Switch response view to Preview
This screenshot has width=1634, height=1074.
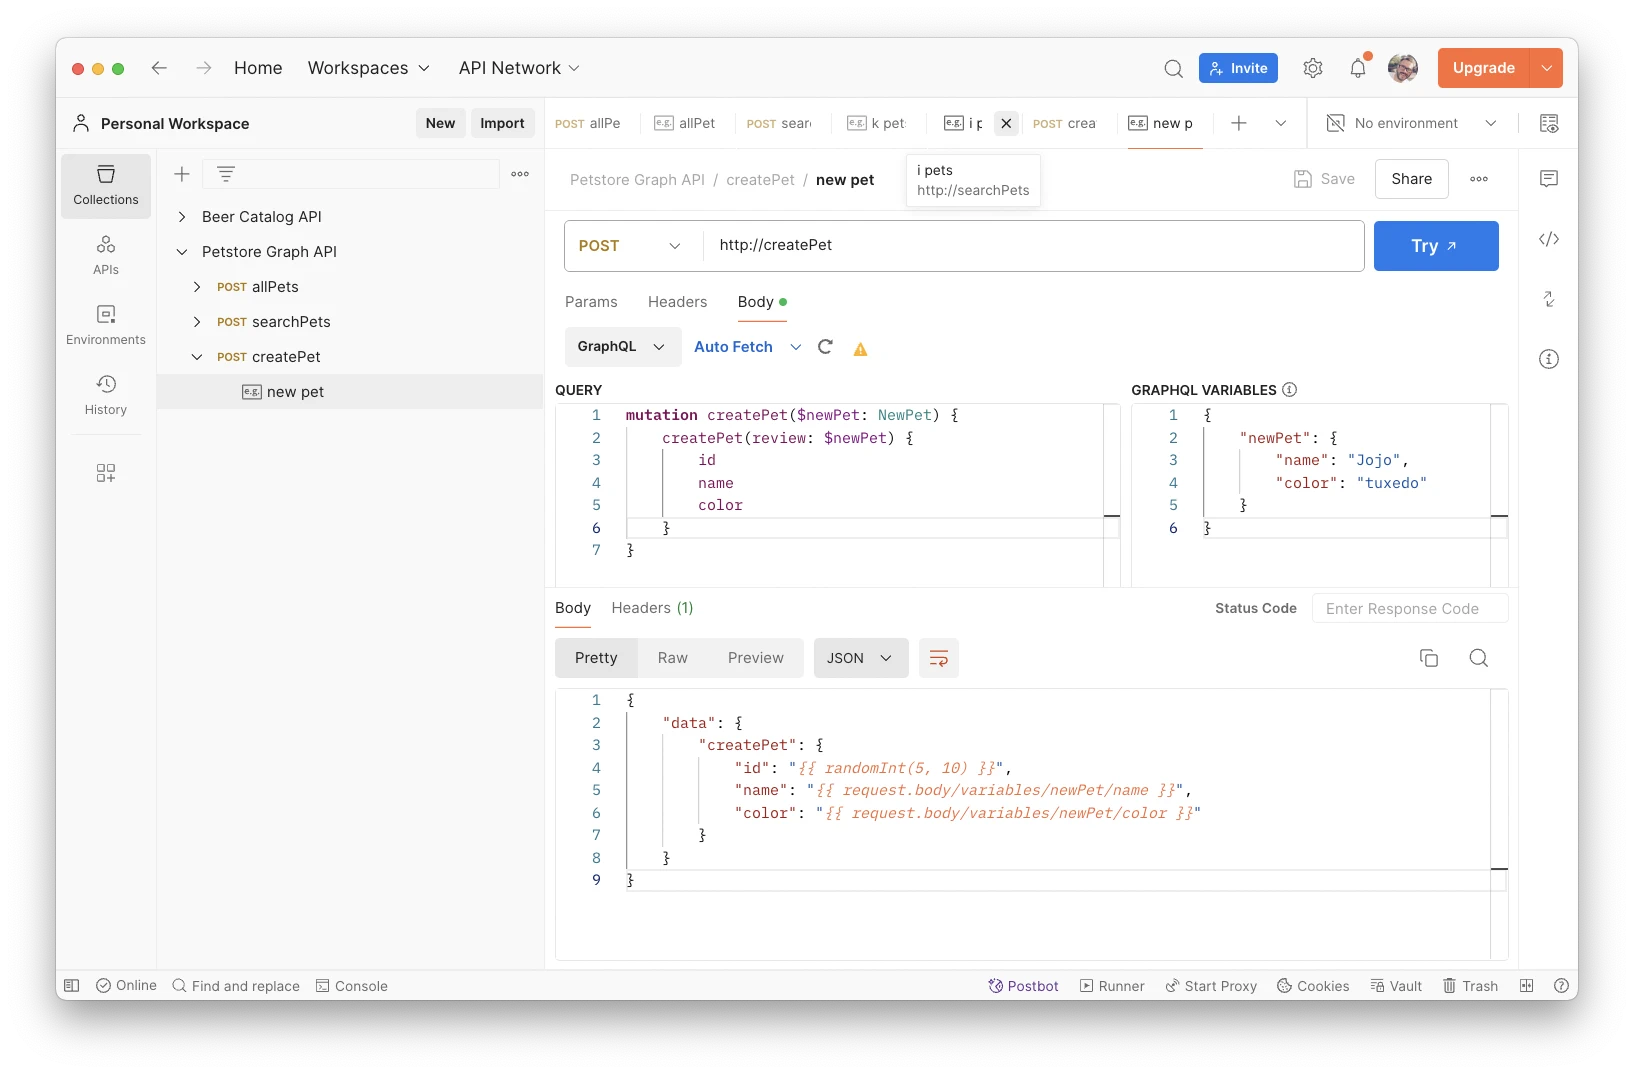coord(755,658)
